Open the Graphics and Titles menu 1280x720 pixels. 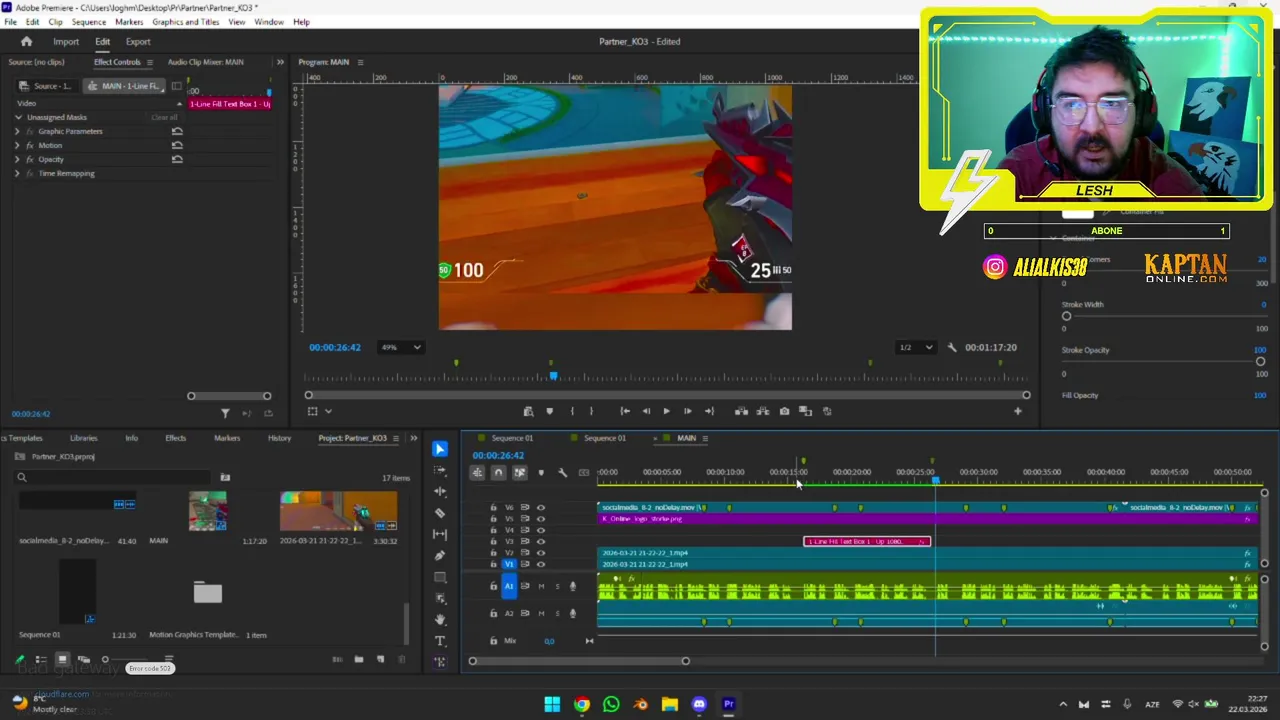tap(186, 22)
